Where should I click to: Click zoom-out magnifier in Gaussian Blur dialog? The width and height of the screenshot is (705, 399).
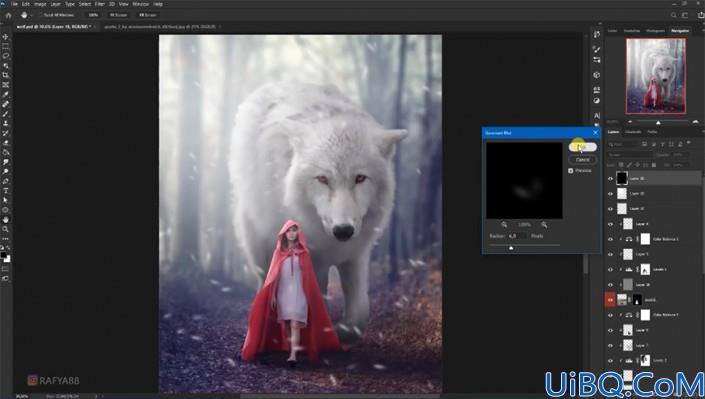504,224
